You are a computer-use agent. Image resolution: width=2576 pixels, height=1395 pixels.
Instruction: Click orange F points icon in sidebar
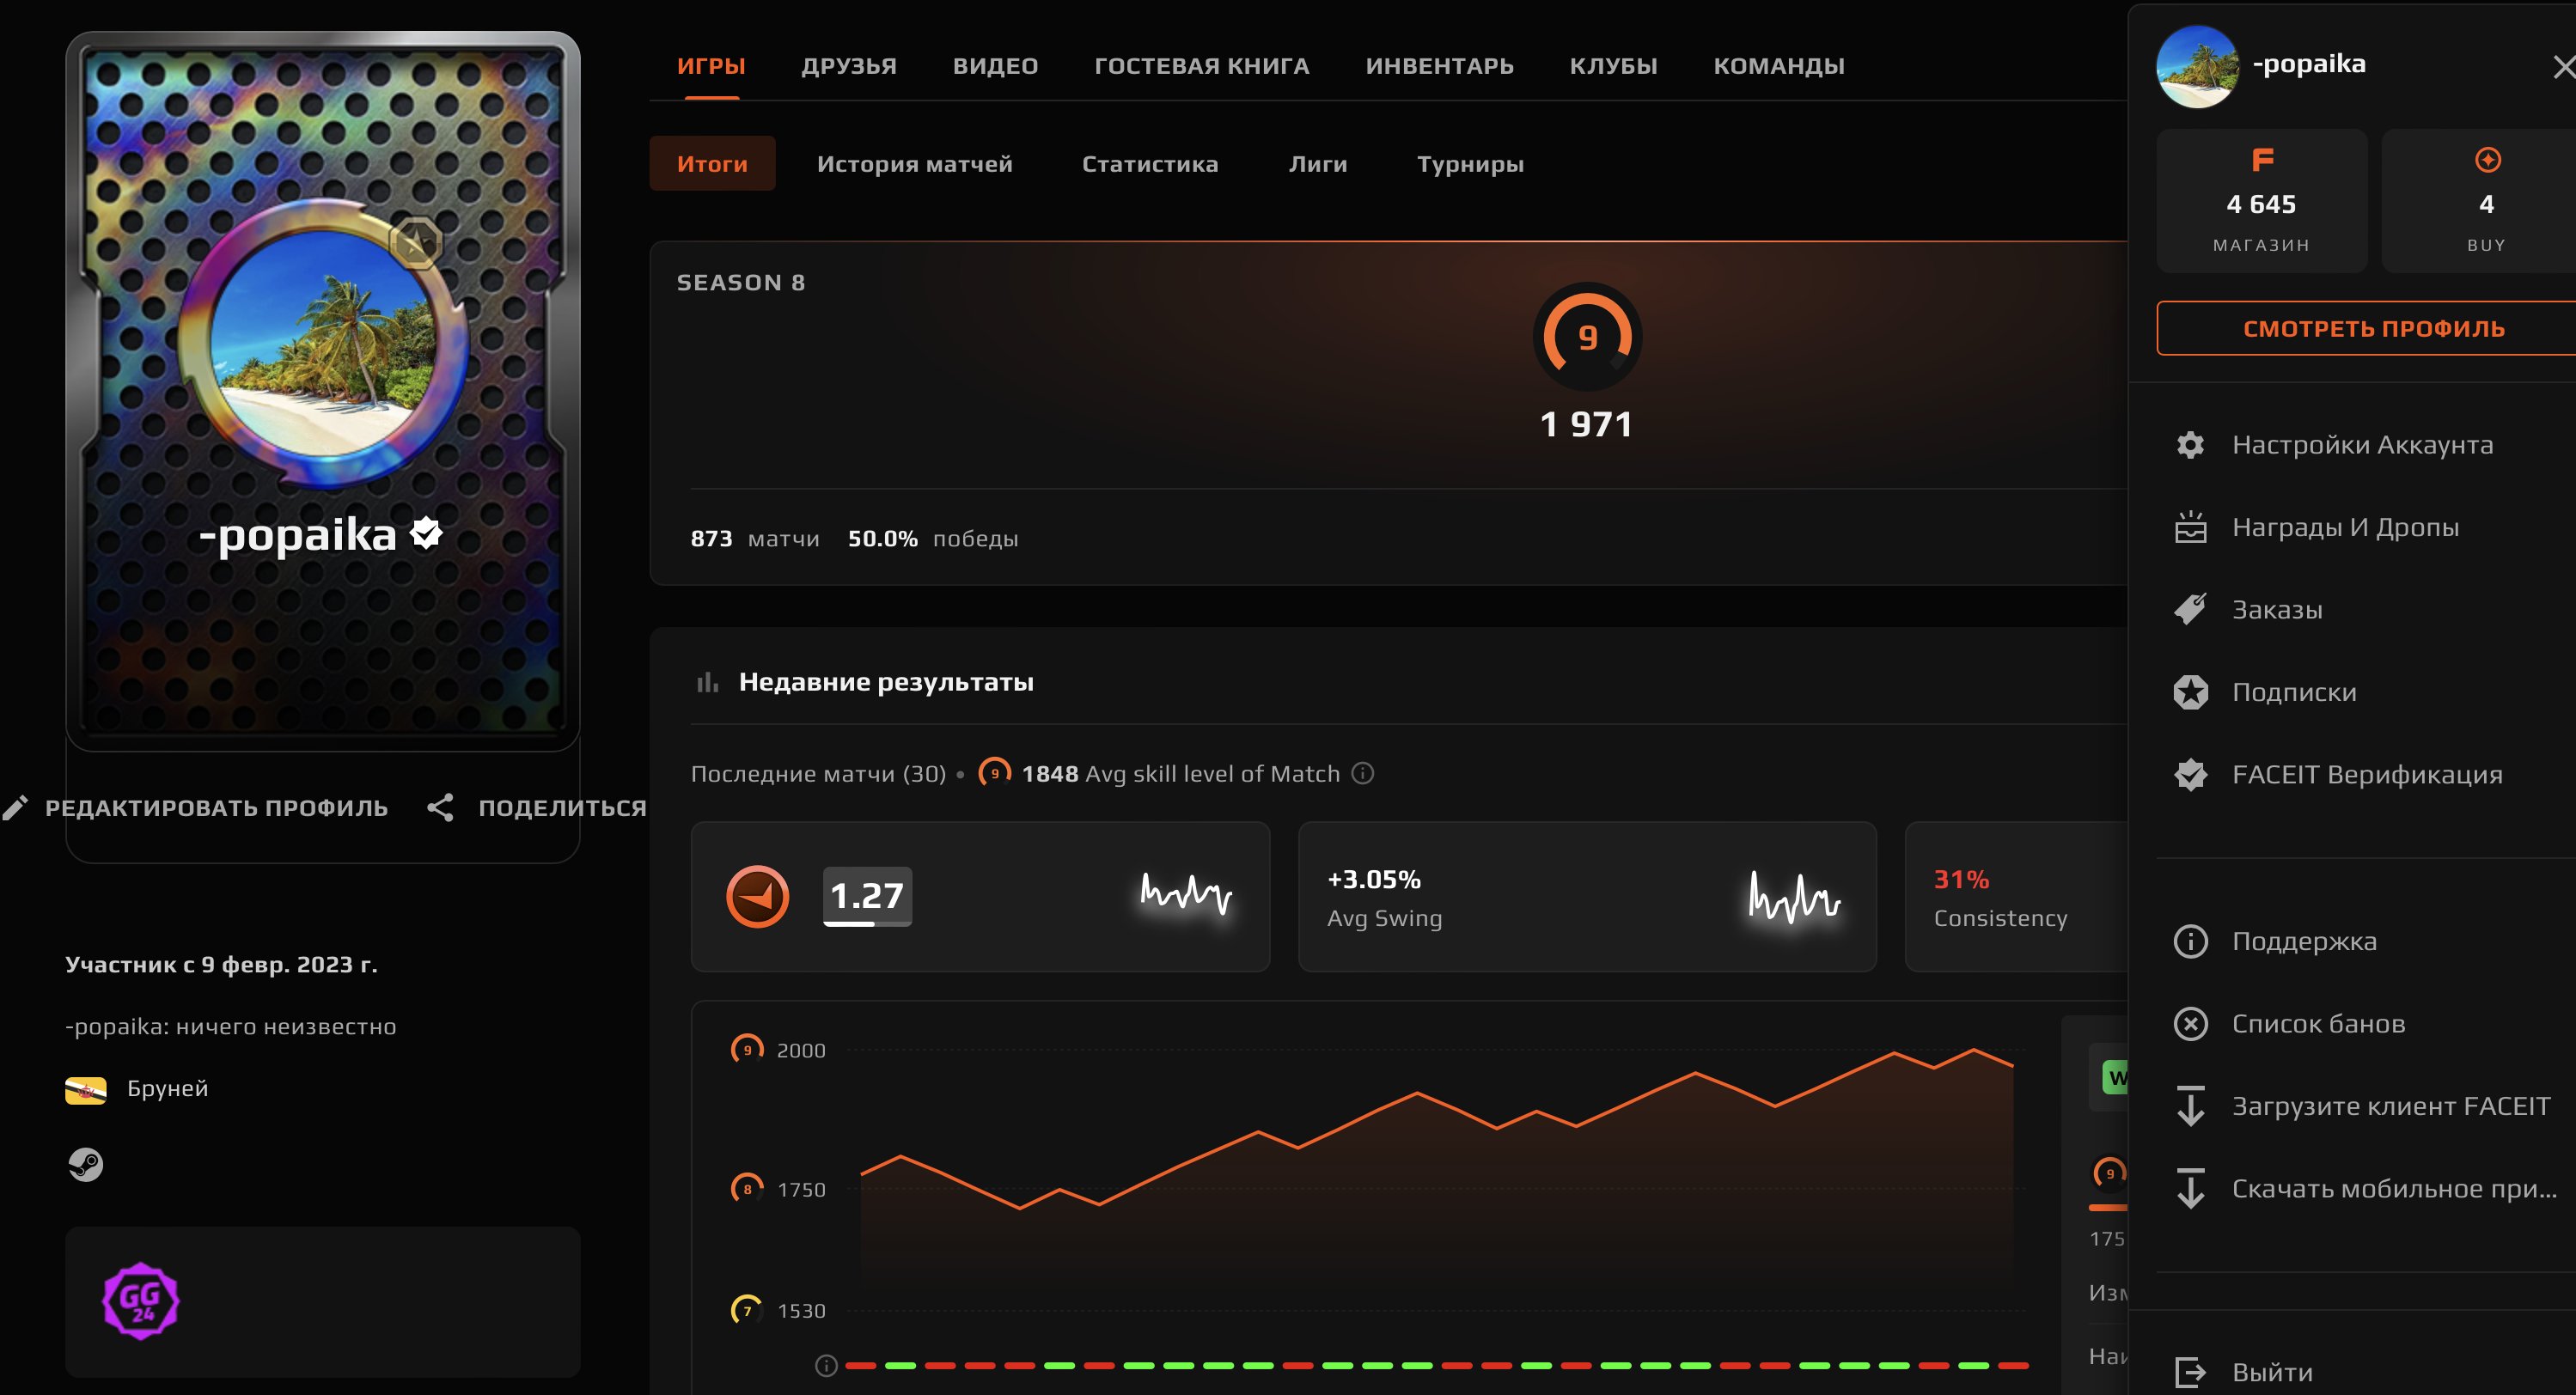click(2262, 160)
